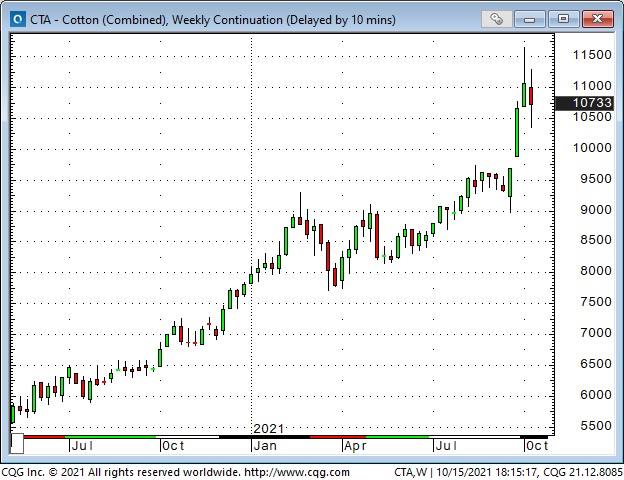
Task: Click the first Jul label on time axis
Action: coord(82,446)
